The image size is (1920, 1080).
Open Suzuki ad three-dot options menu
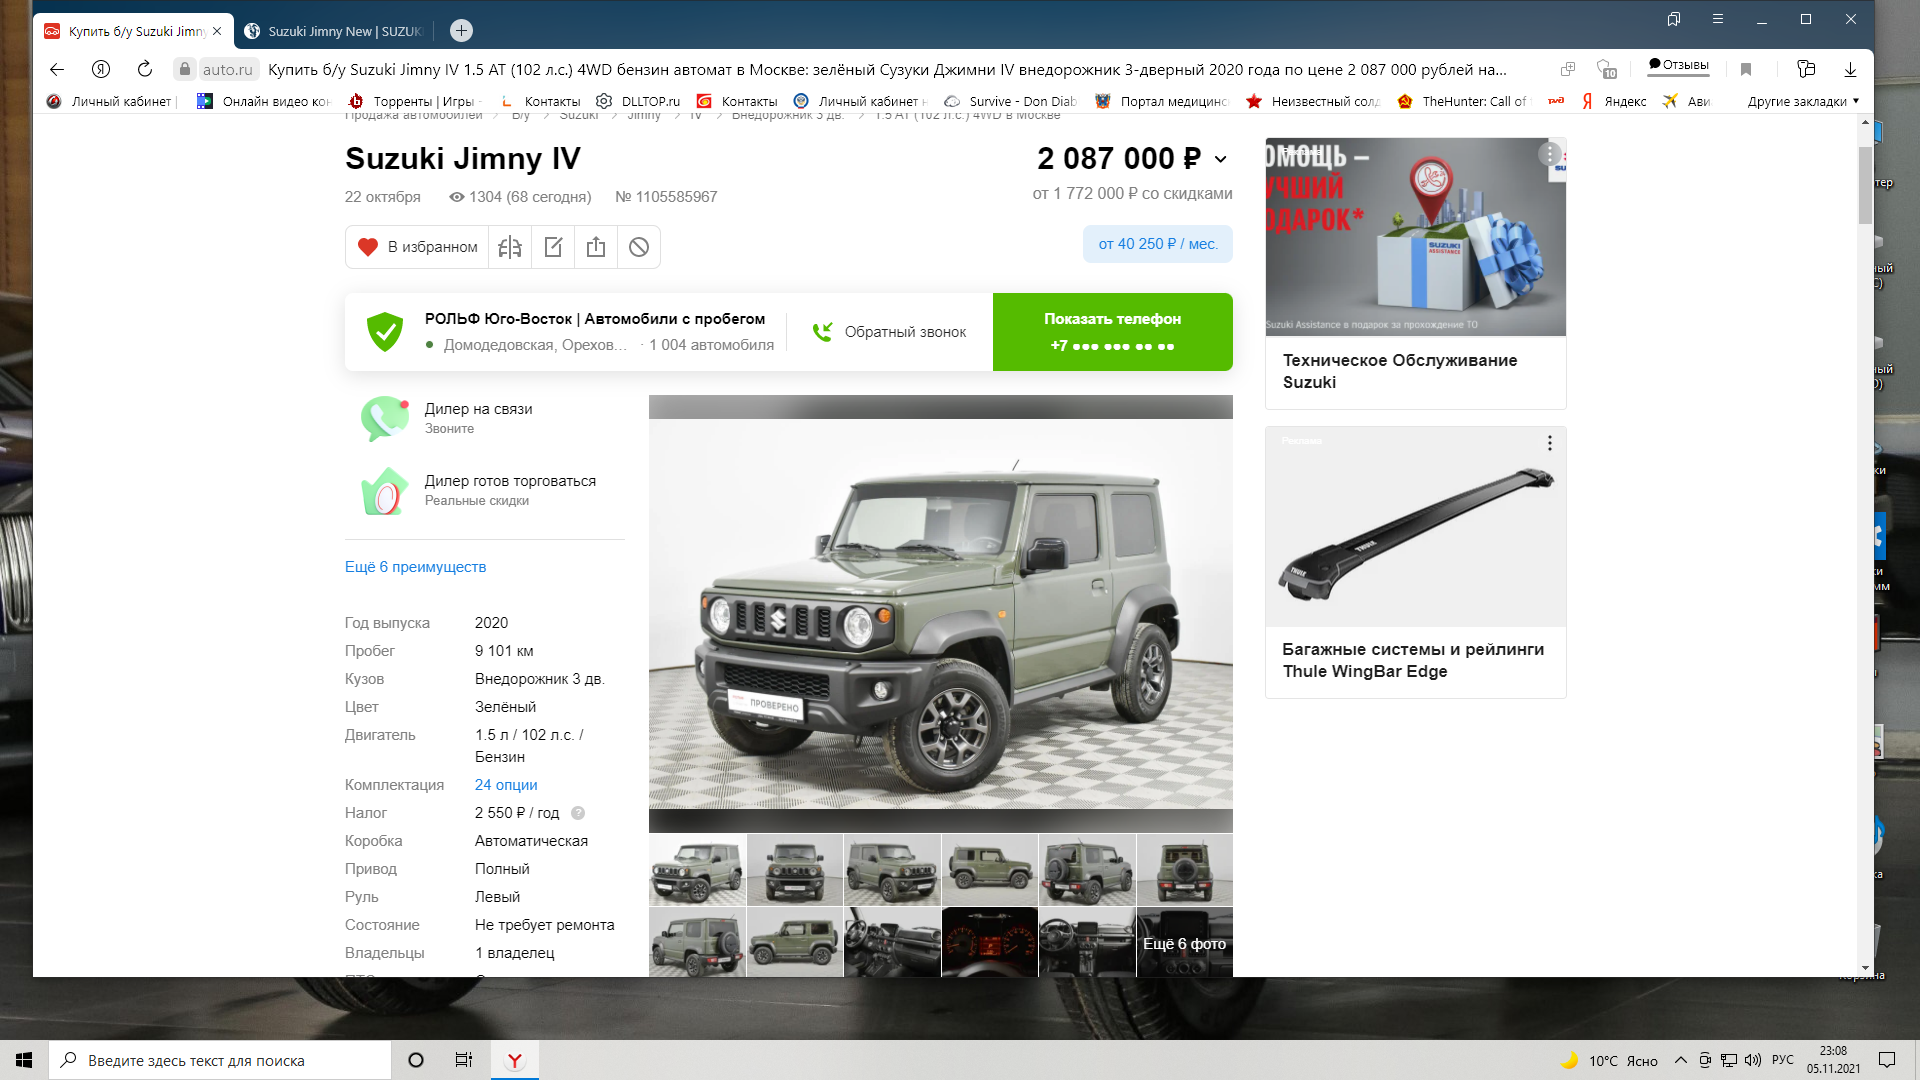tap(1550, 154)
